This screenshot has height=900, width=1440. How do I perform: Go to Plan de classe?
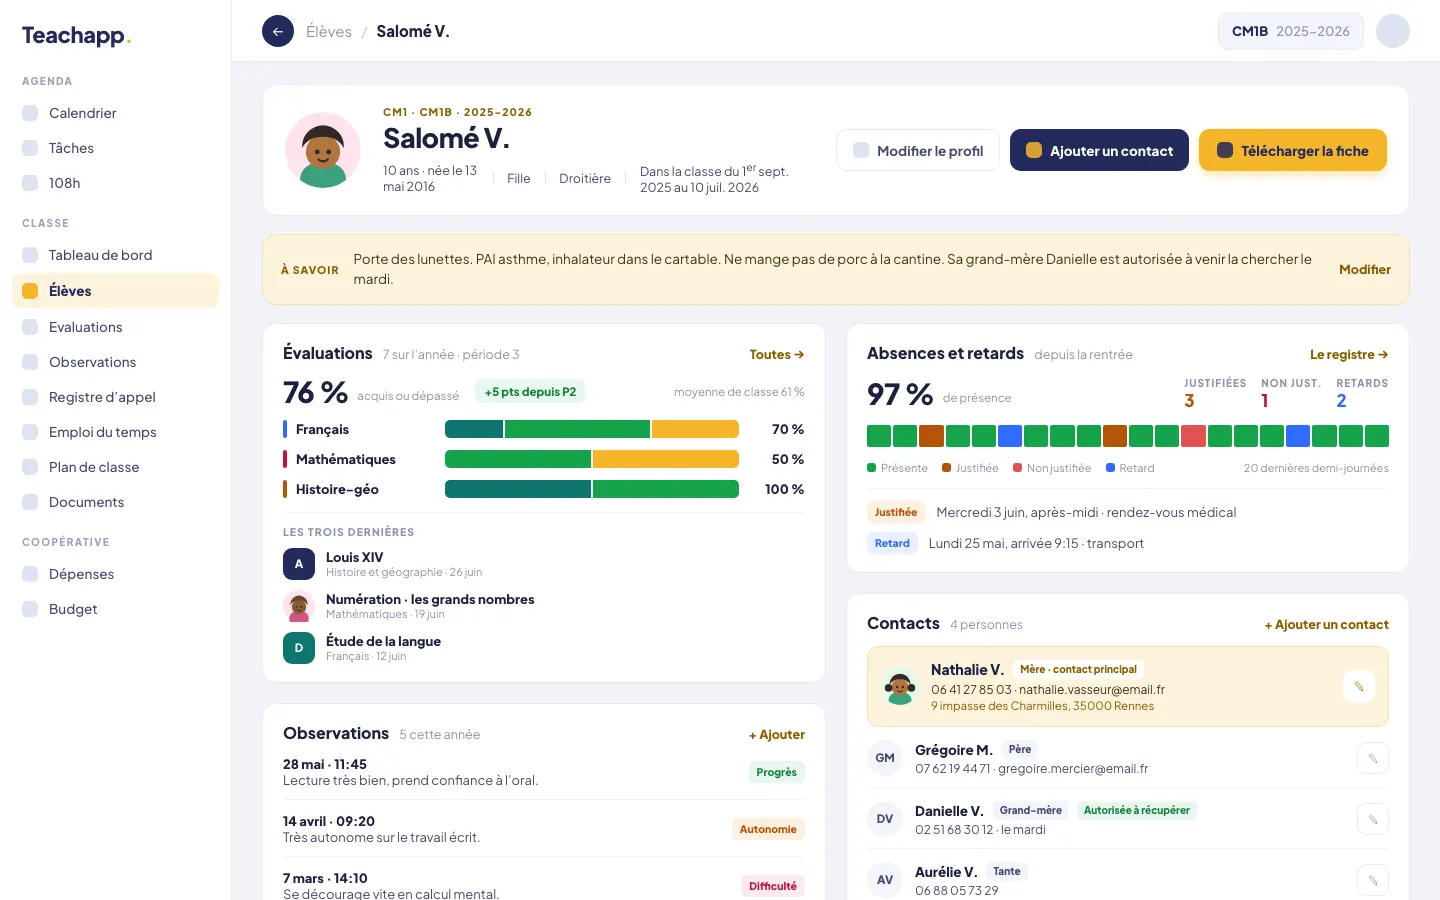tap(115, 467)
